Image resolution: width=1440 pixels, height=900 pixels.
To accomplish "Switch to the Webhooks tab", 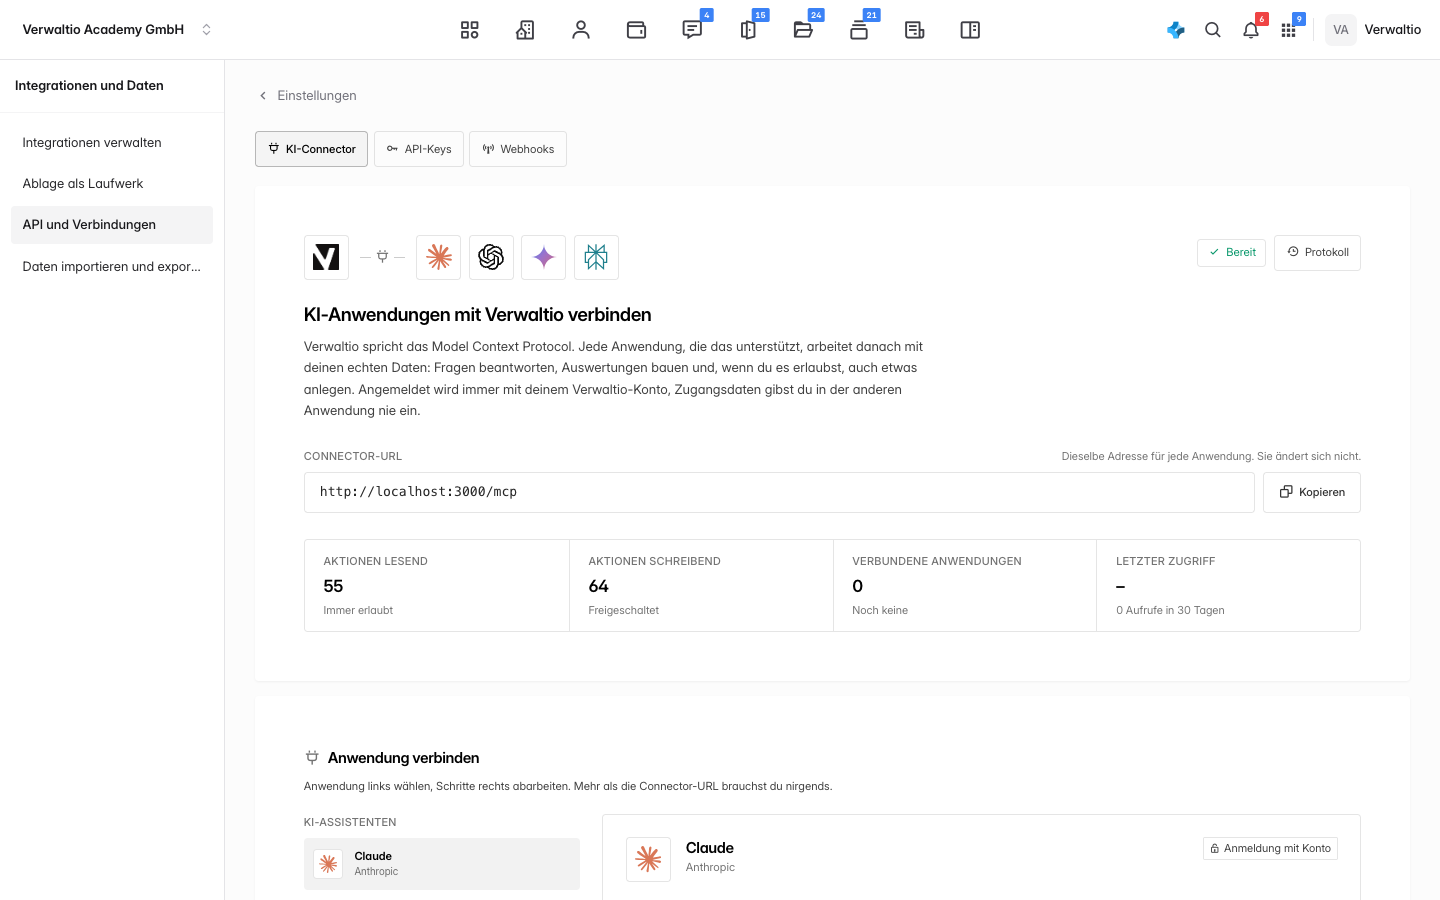I will click(x=518, y=149).
